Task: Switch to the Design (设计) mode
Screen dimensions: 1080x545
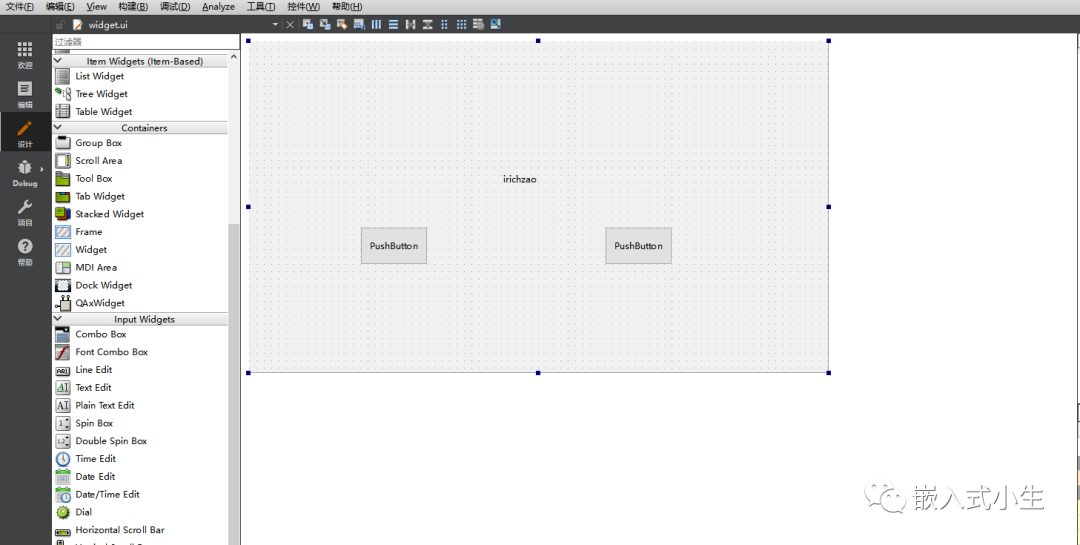Action: pyautogui.click(x=25, y=134)
